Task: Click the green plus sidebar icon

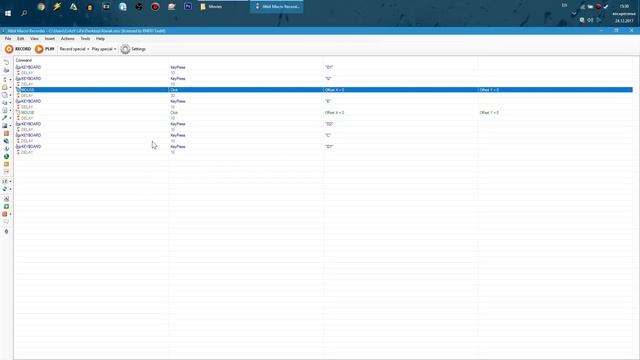Action: [x=6, y=207]
